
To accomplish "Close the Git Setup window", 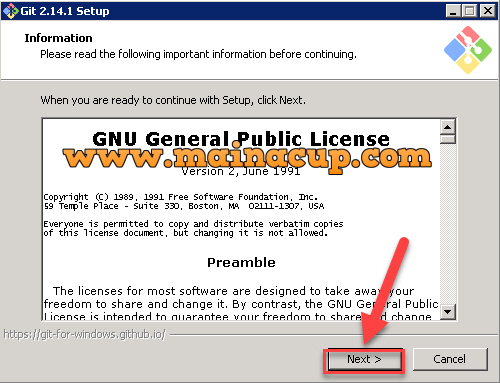I will pos(488,11).
